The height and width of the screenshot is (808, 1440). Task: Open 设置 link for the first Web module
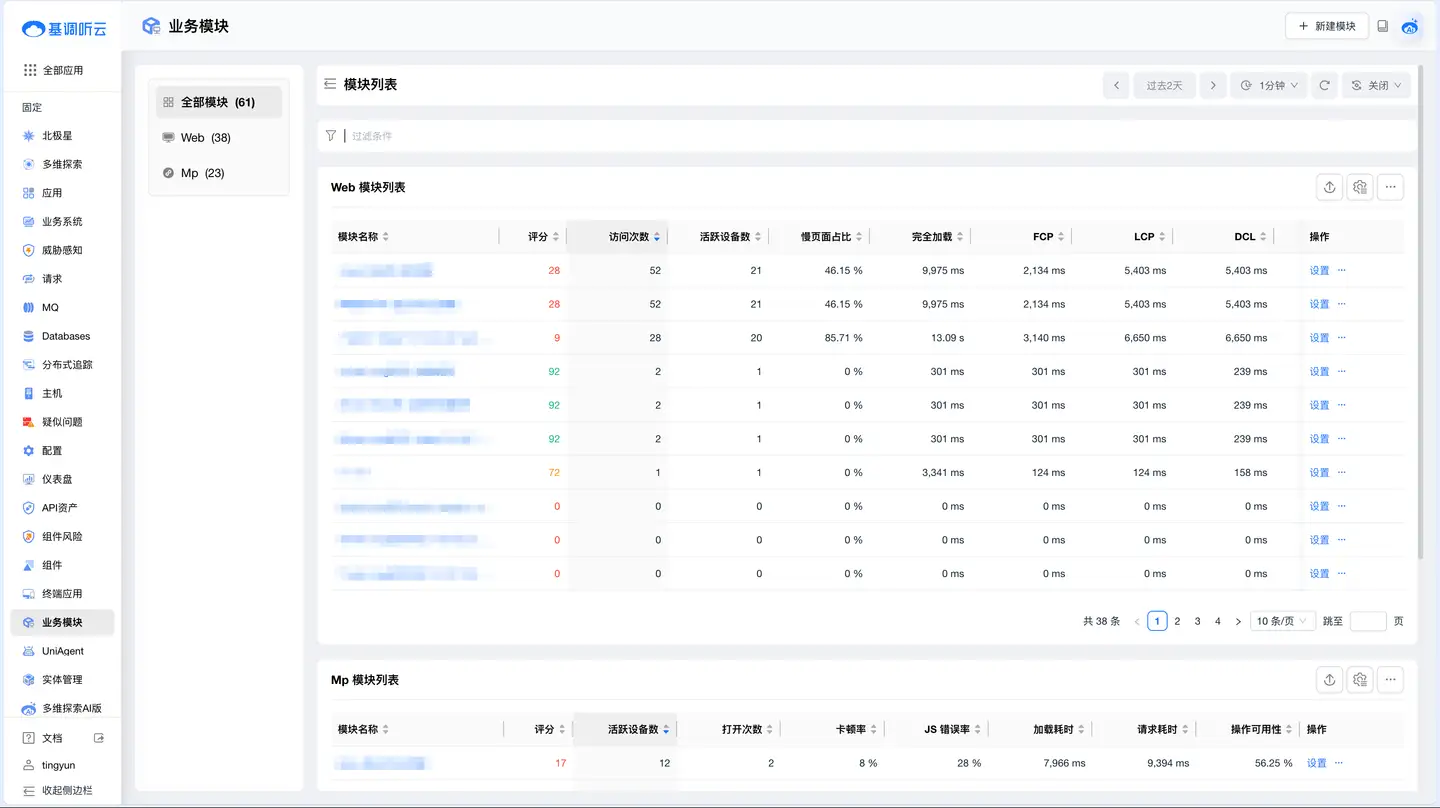click(1317, 270)
